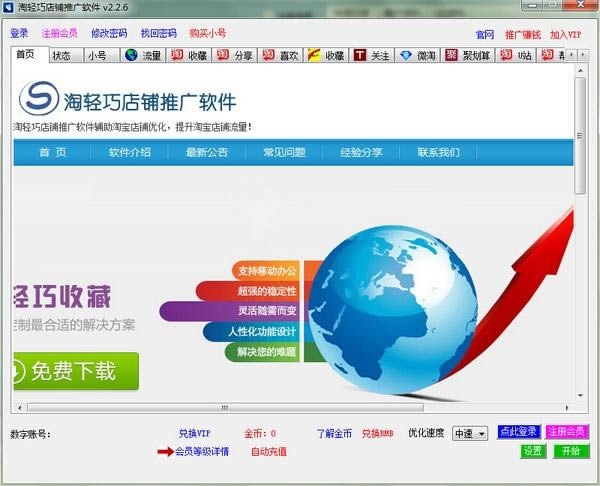
Task: Open the 官网 link
Action: pos(485,35)
